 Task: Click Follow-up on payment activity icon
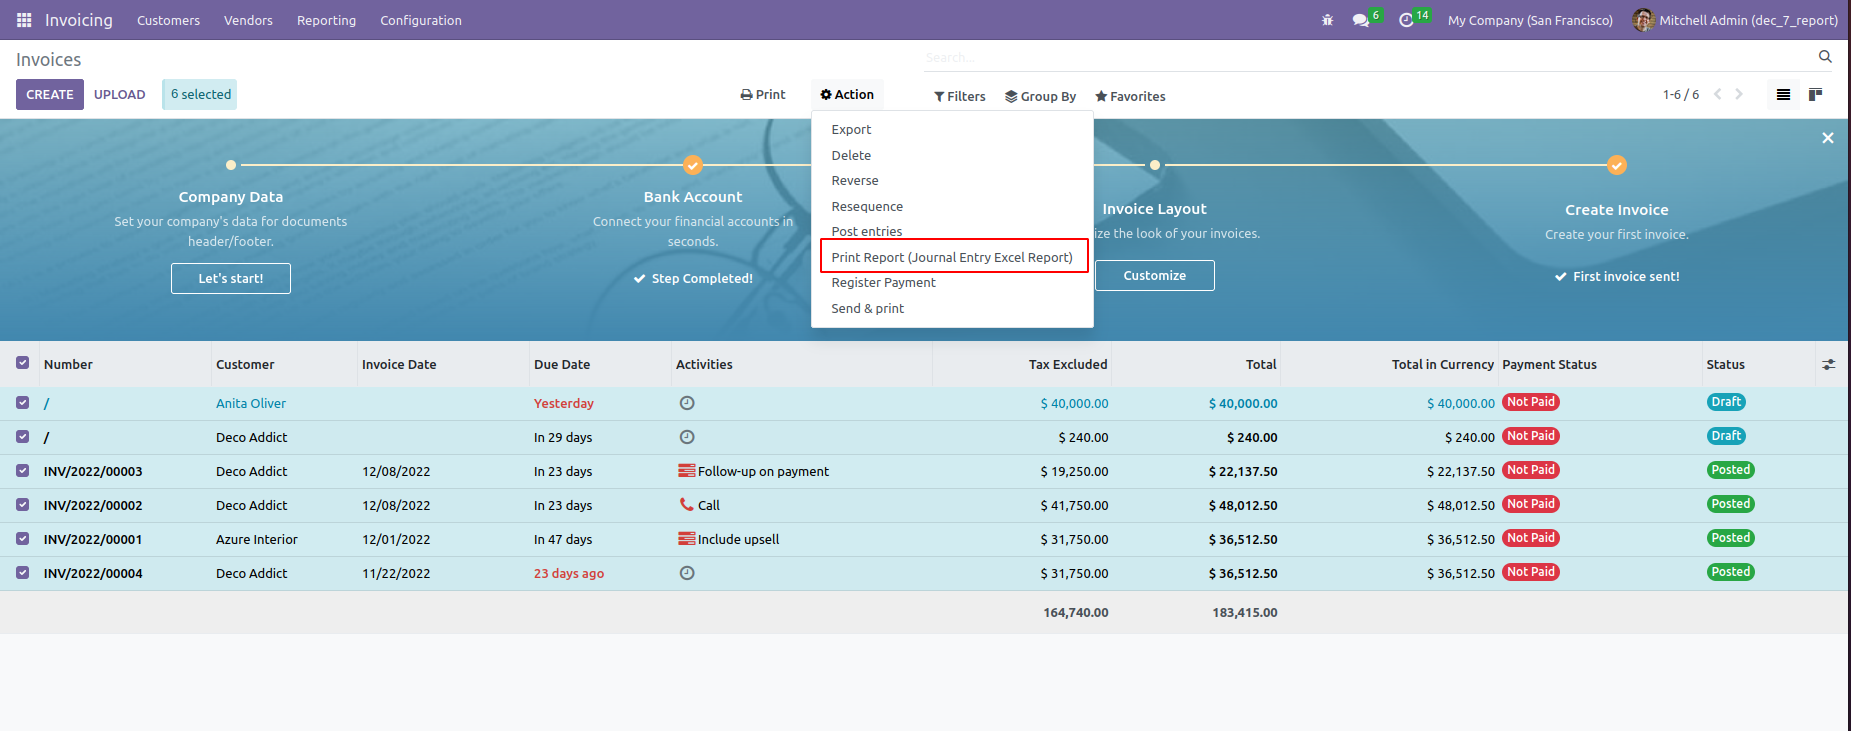pyautogui.click(x=687, y=471)
